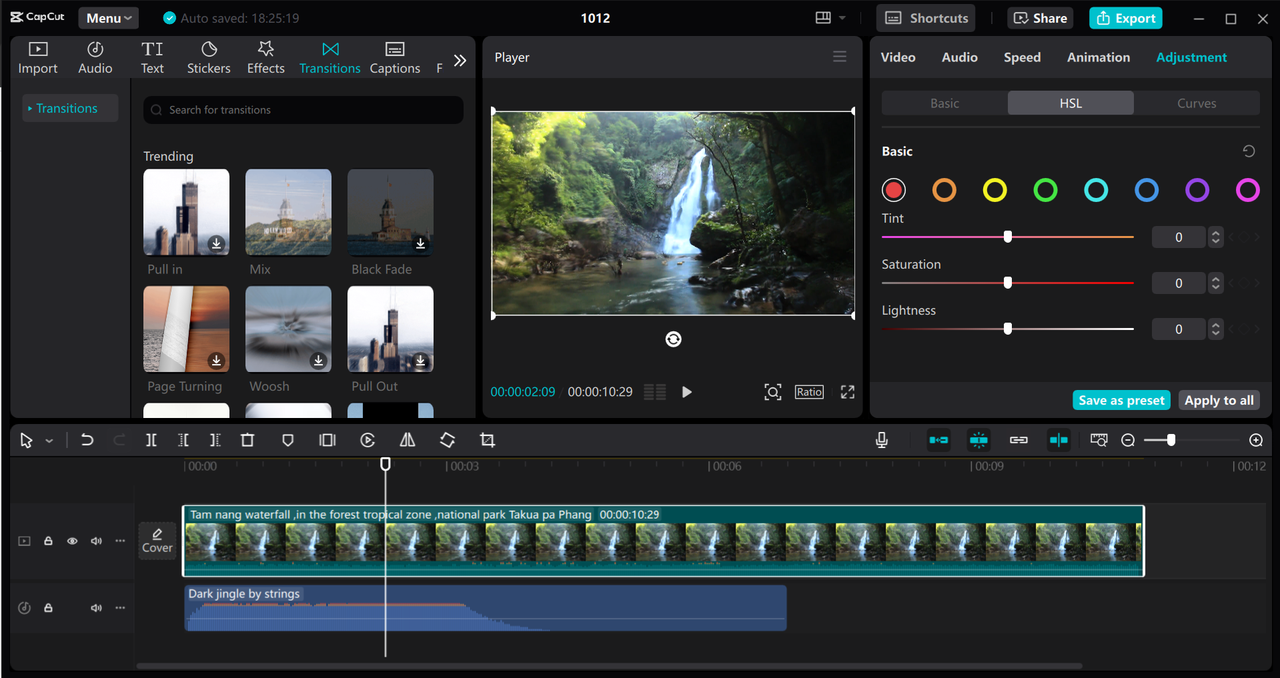This screenshot has width=1280, height=678.
Task: Click the timeline zoom-in magnifier
Action: tap(1256, 440)
